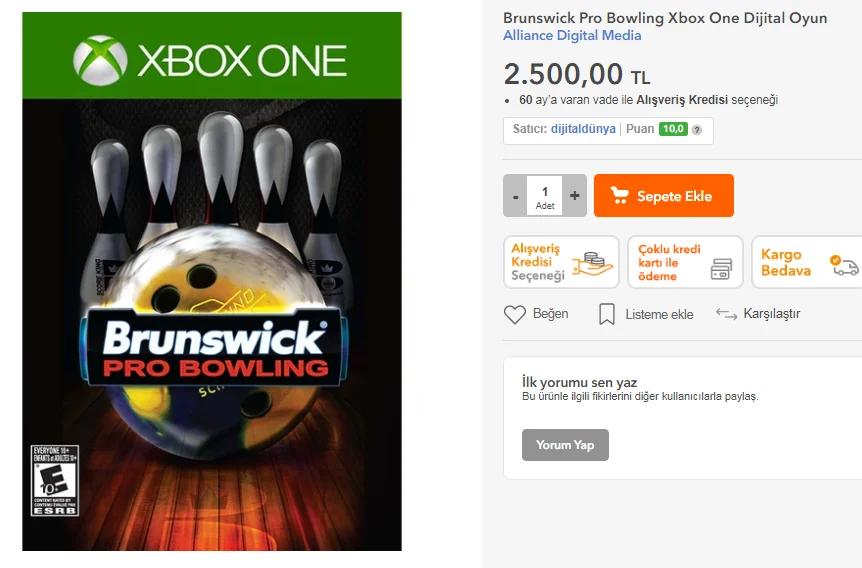This screenshot has width=862, height=568.
Task: Click the Adet quantity input field
Action: 545,196
